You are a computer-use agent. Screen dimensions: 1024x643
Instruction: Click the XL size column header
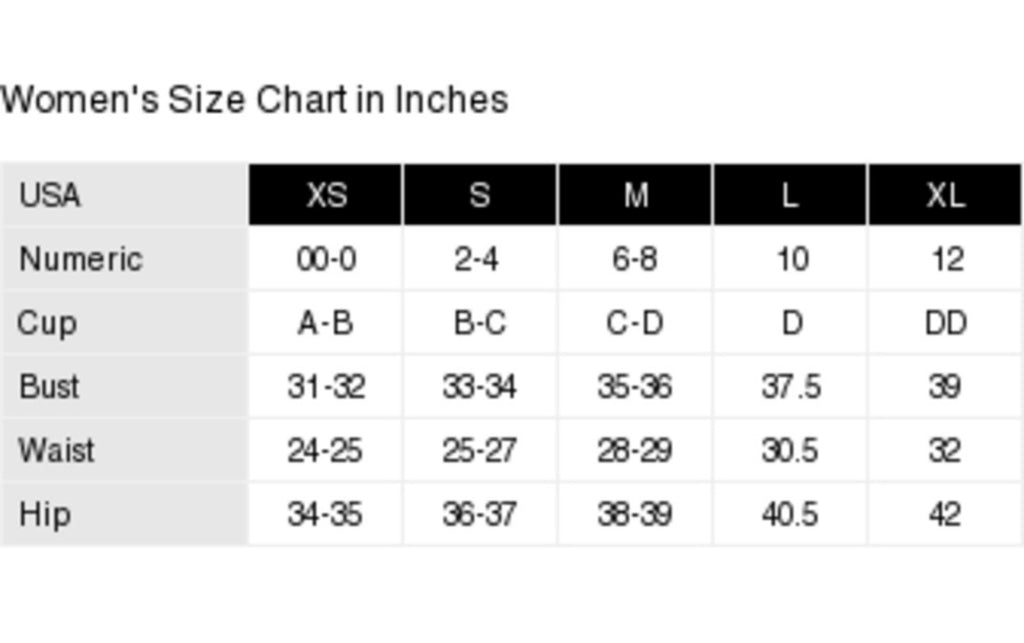[945, 195]
